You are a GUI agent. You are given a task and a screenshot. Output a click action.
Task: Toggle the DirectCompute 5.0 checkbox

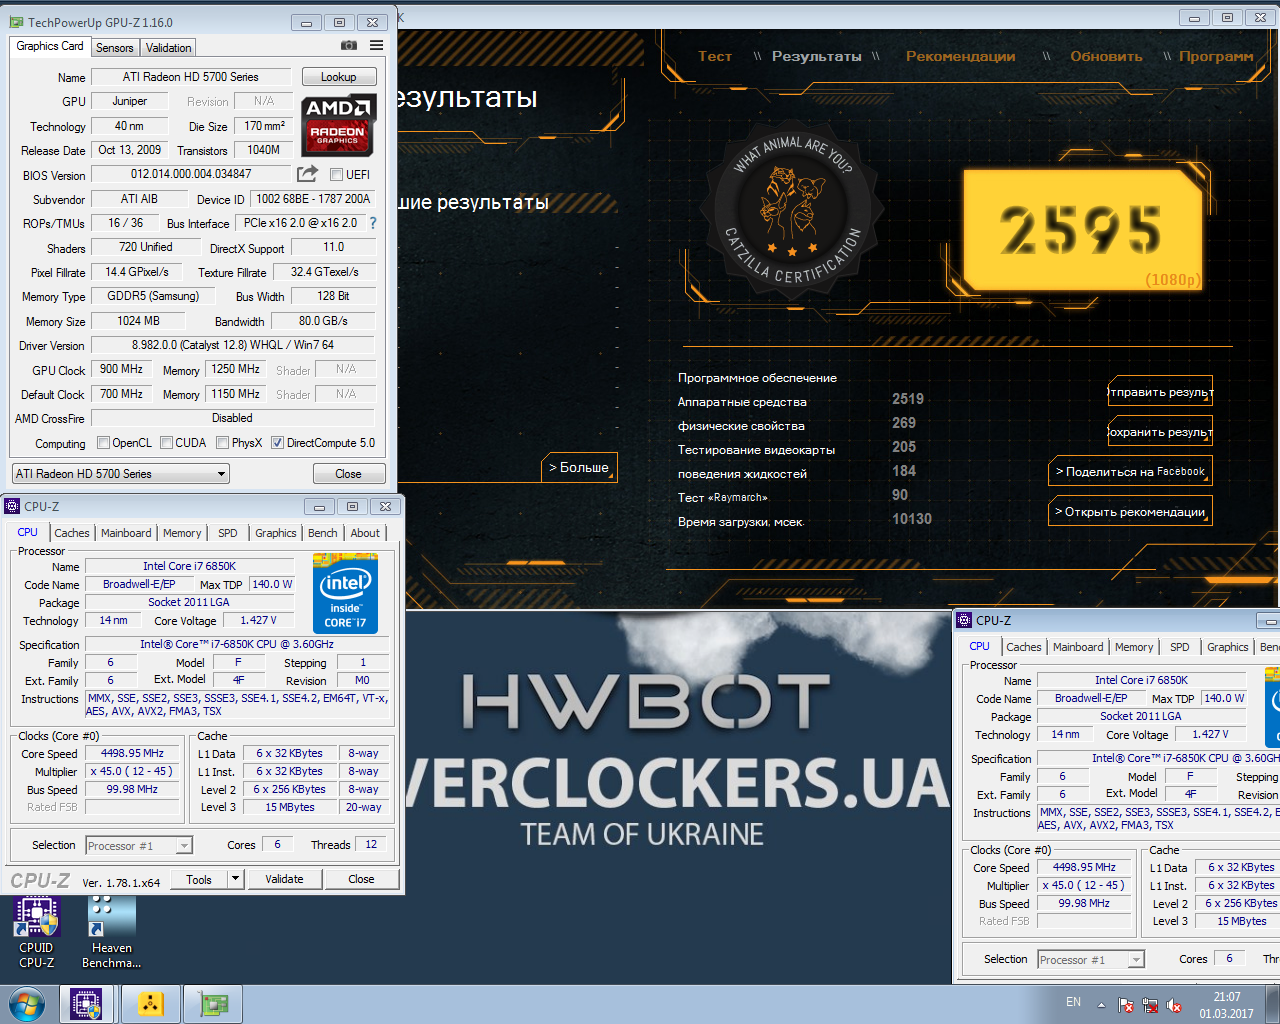pos(278,443)
